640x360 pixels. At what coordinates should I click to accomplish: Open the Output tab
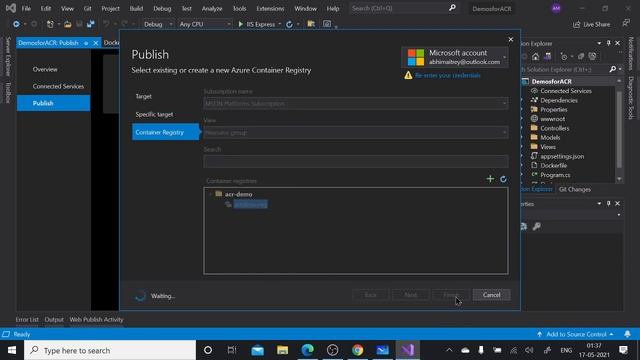coord(54,320)
